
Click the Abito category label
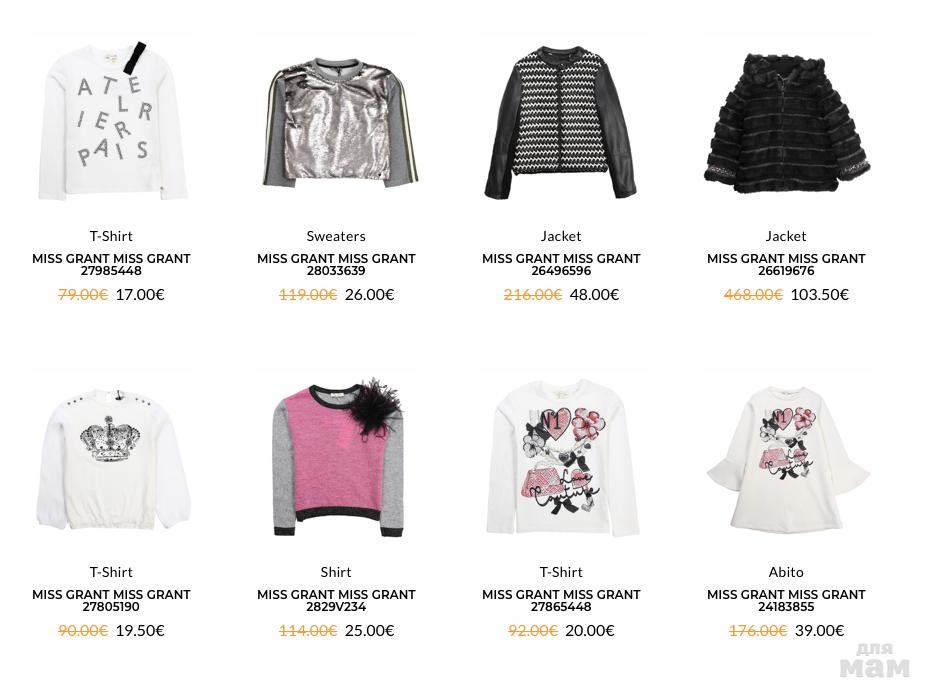(x=786, y=572)
